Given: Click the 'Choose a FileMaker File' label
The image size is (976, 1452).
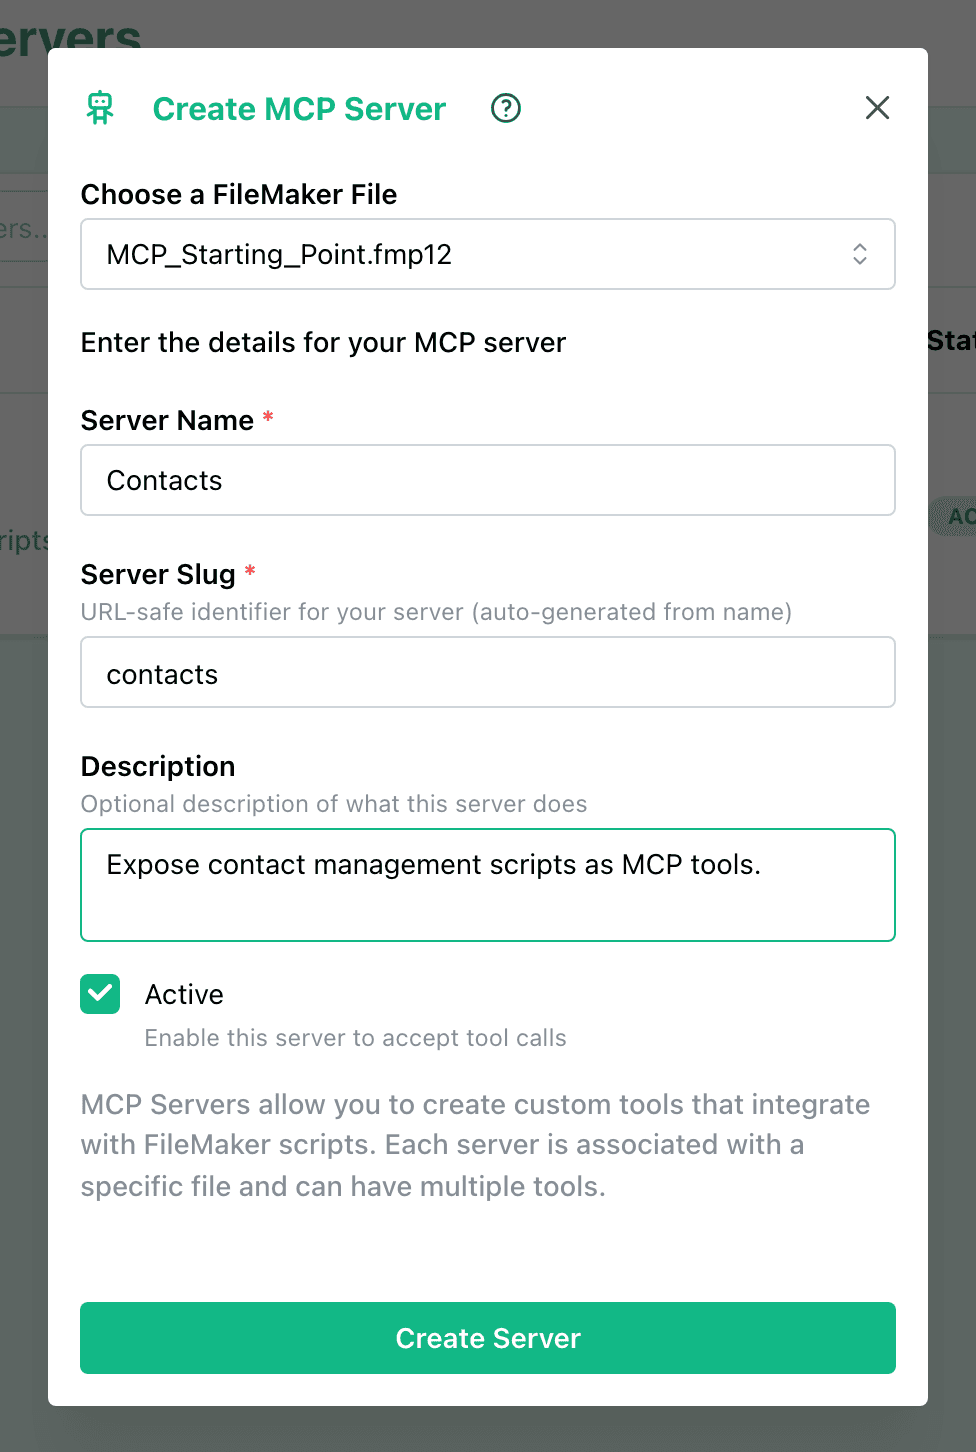Looking at the screenshot, I should click(239, 194).
